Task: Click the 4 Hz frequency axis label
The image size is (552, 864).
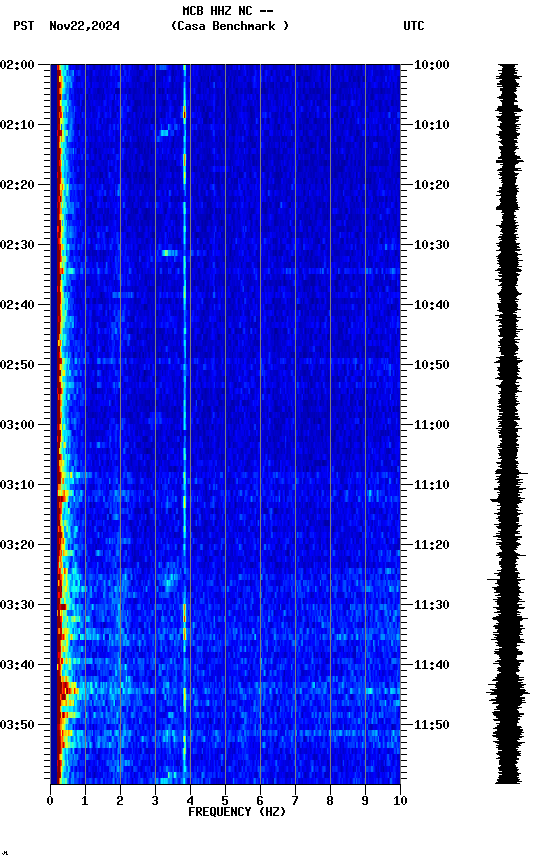Action: (x=190, y=801)
